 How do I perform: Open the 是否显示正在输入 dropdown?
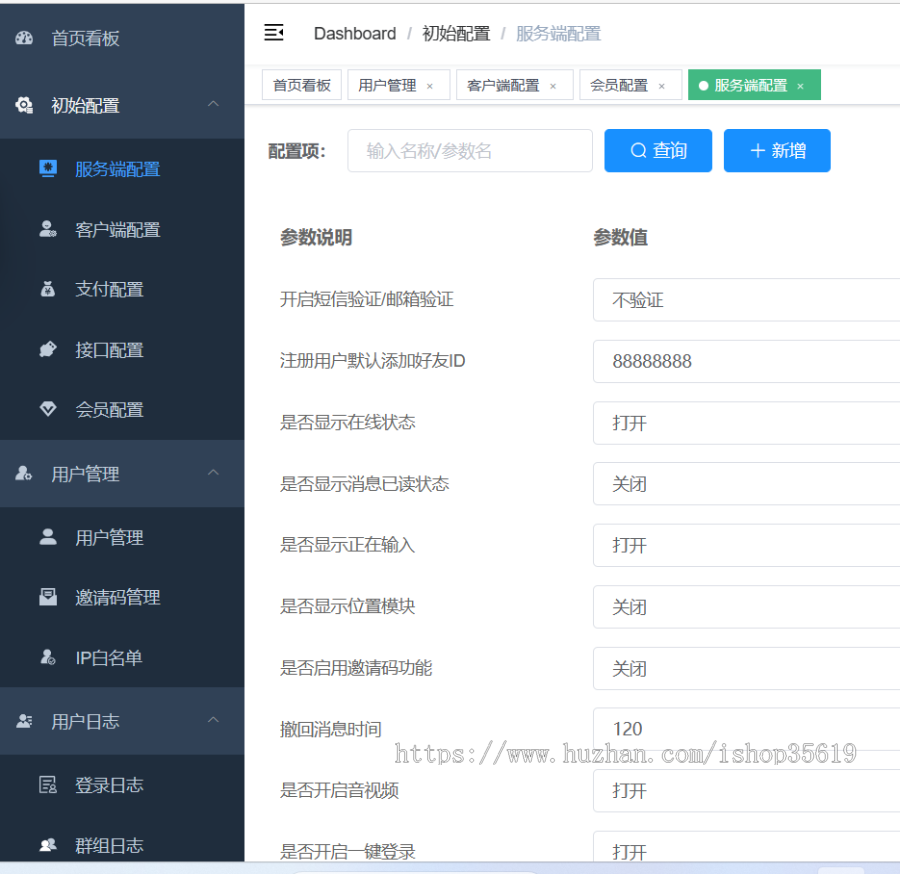pyautogui.click(x=746, y=545)
